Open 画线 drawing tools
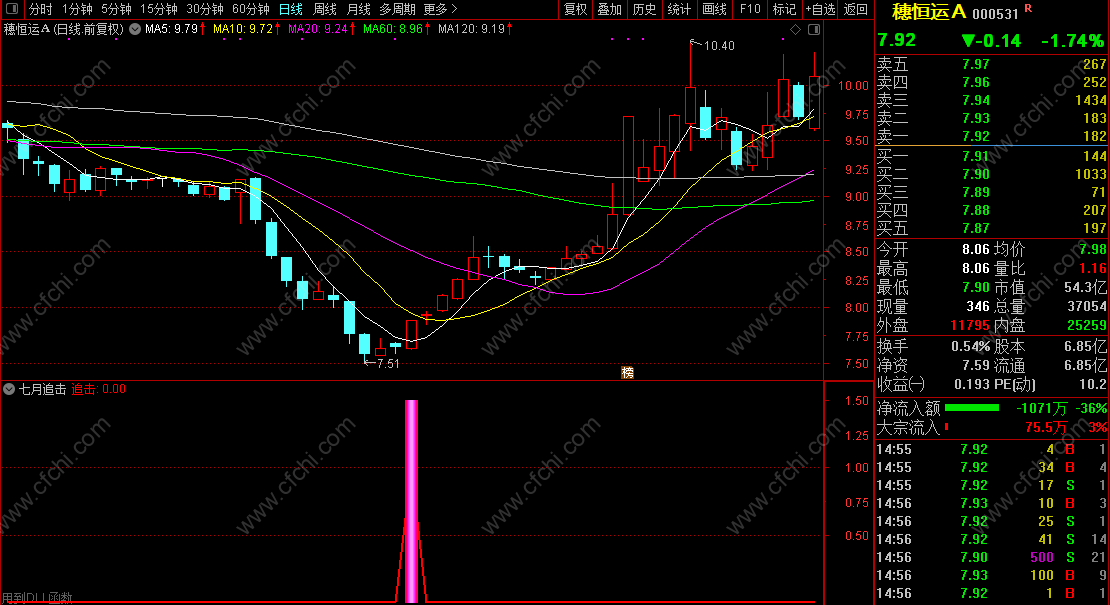Image resolution: width=1110 pixels, height=605 pixels. coord(714,9)
